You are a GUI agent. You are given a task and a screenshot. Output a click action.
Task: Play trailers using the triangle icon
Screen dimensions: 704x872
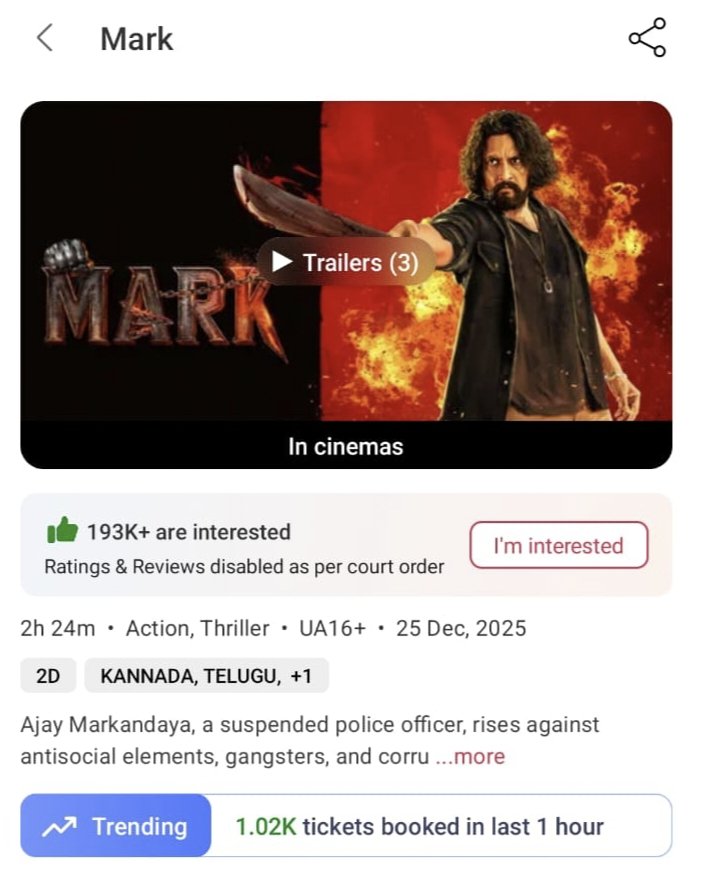[282, 261]
